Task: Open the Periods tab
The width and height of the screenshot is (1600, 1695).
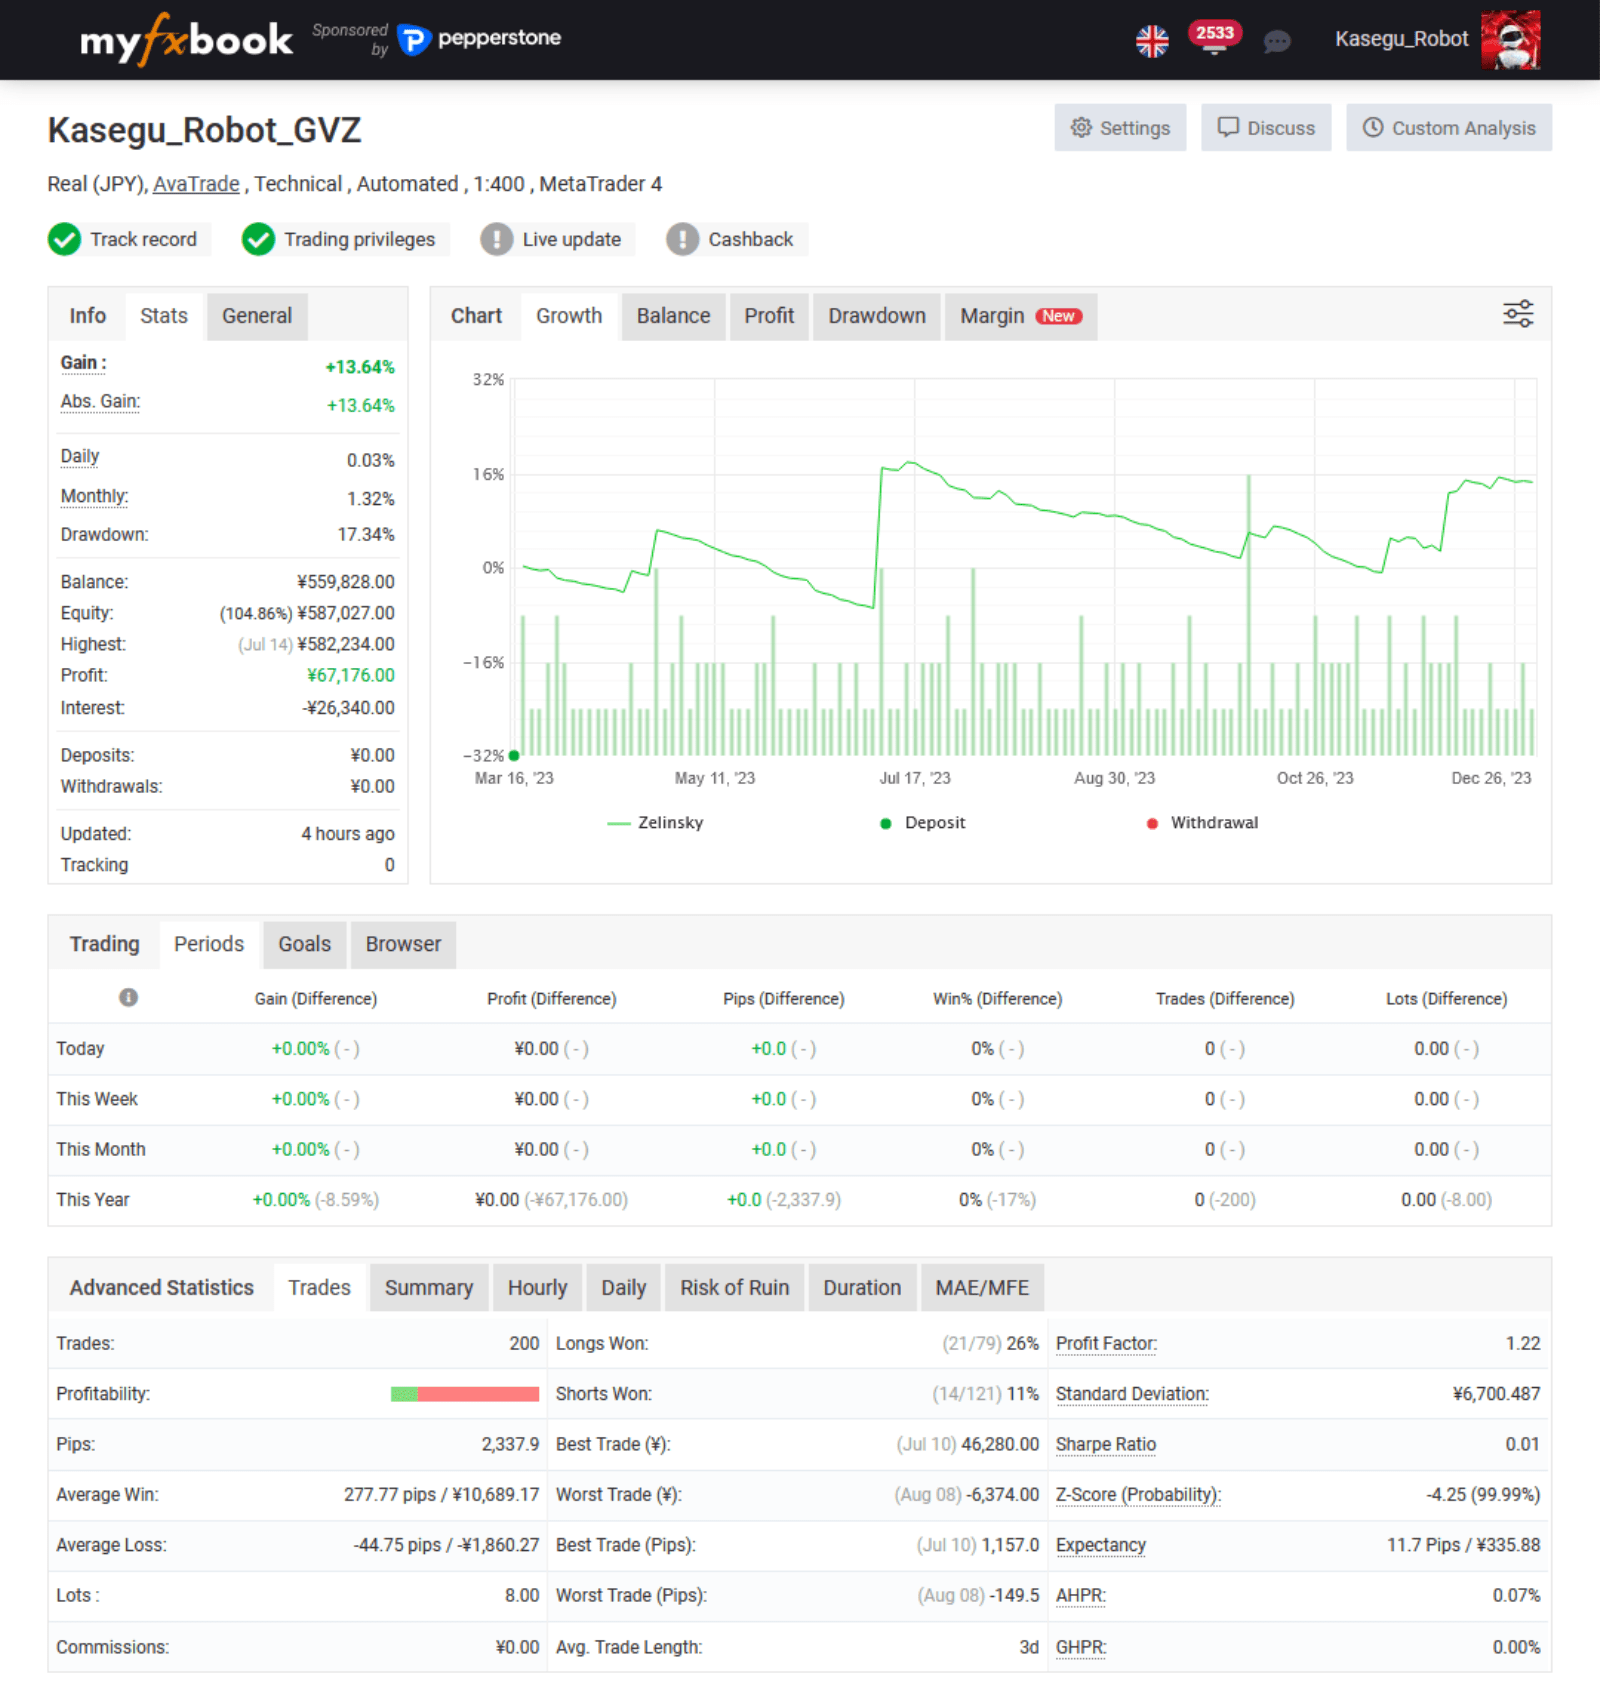Action: [x=209, y=944]
